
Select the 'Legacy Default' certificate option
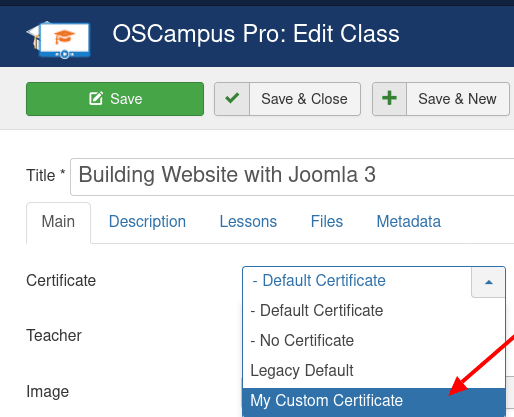click(374, 371)
